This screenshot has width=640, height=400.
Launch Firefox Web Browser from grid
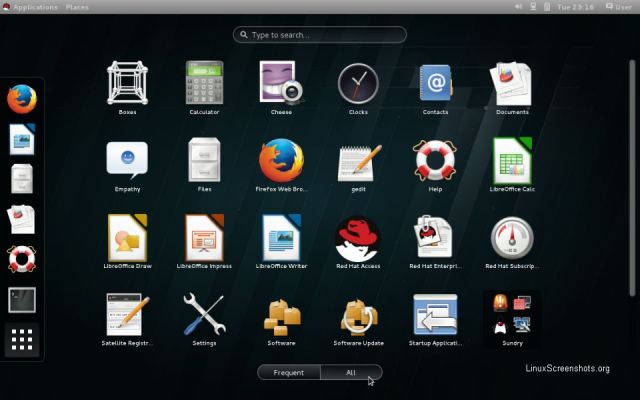point(281,160)
